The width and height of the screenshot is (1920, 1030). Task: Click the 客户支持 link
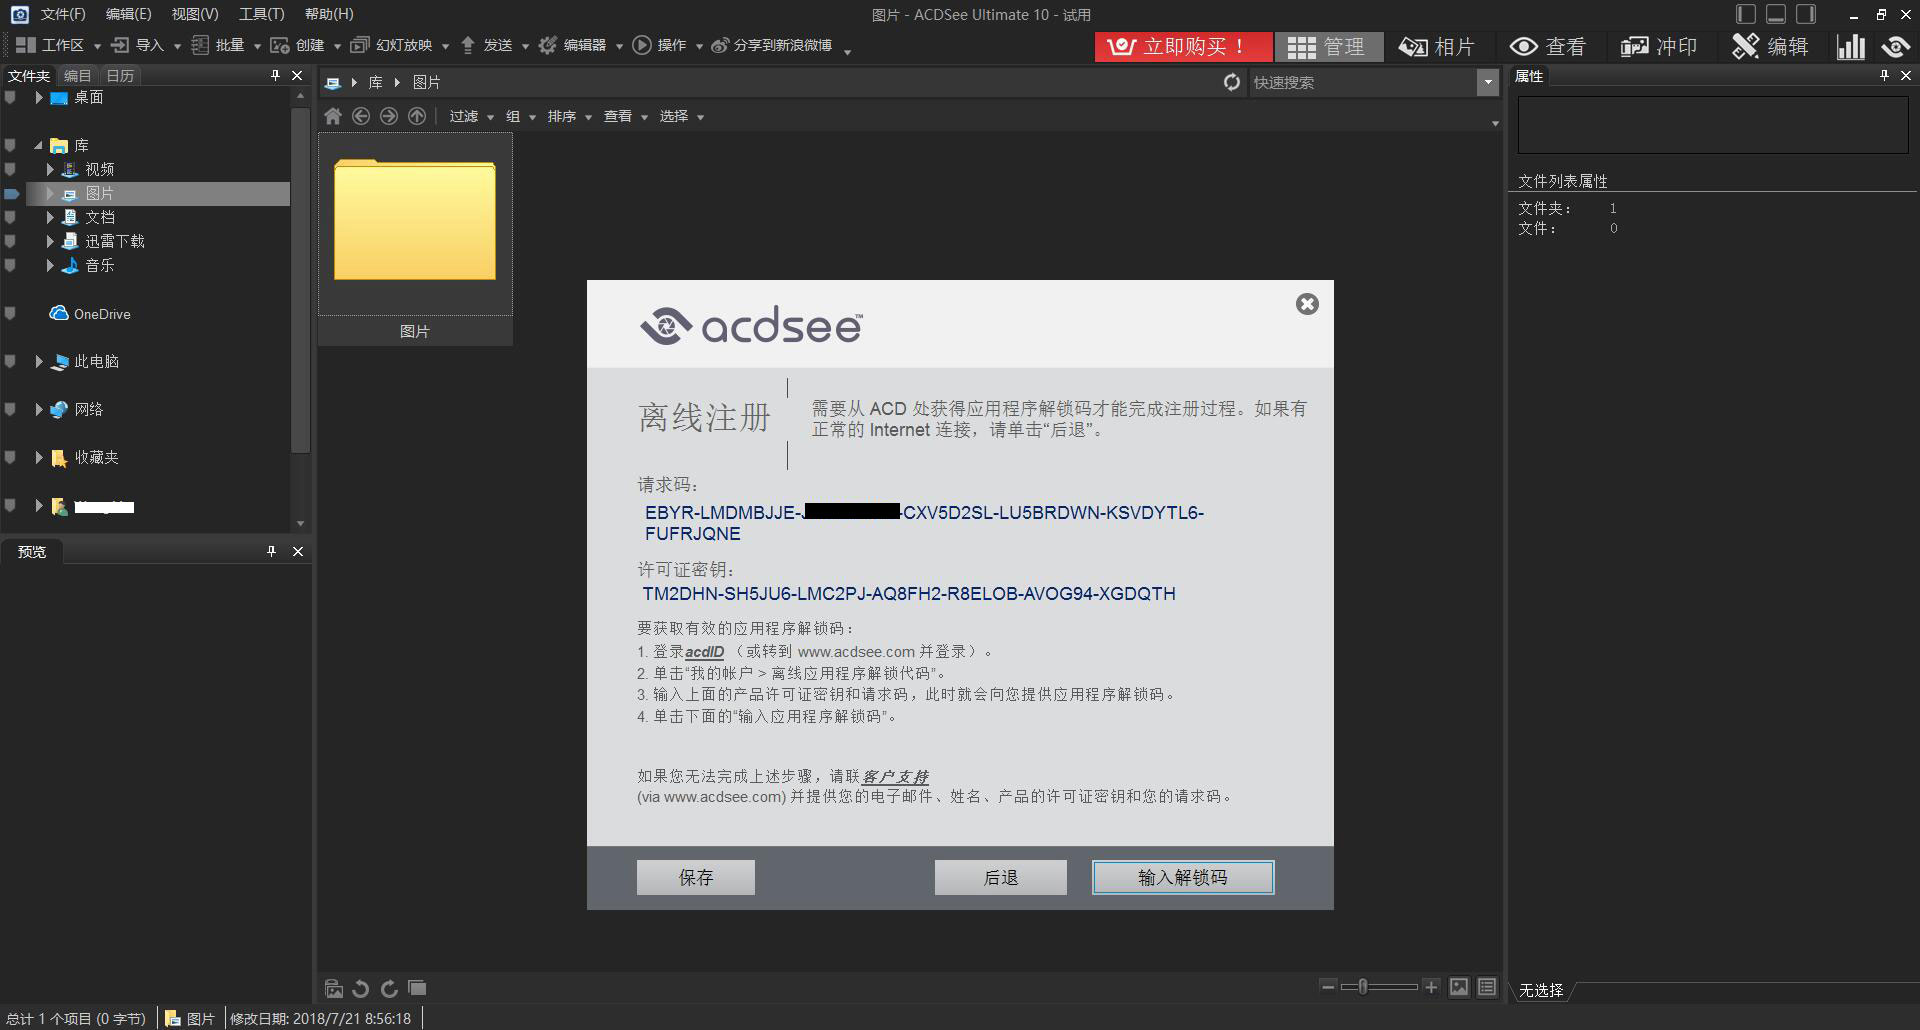(x=895, y=776)
